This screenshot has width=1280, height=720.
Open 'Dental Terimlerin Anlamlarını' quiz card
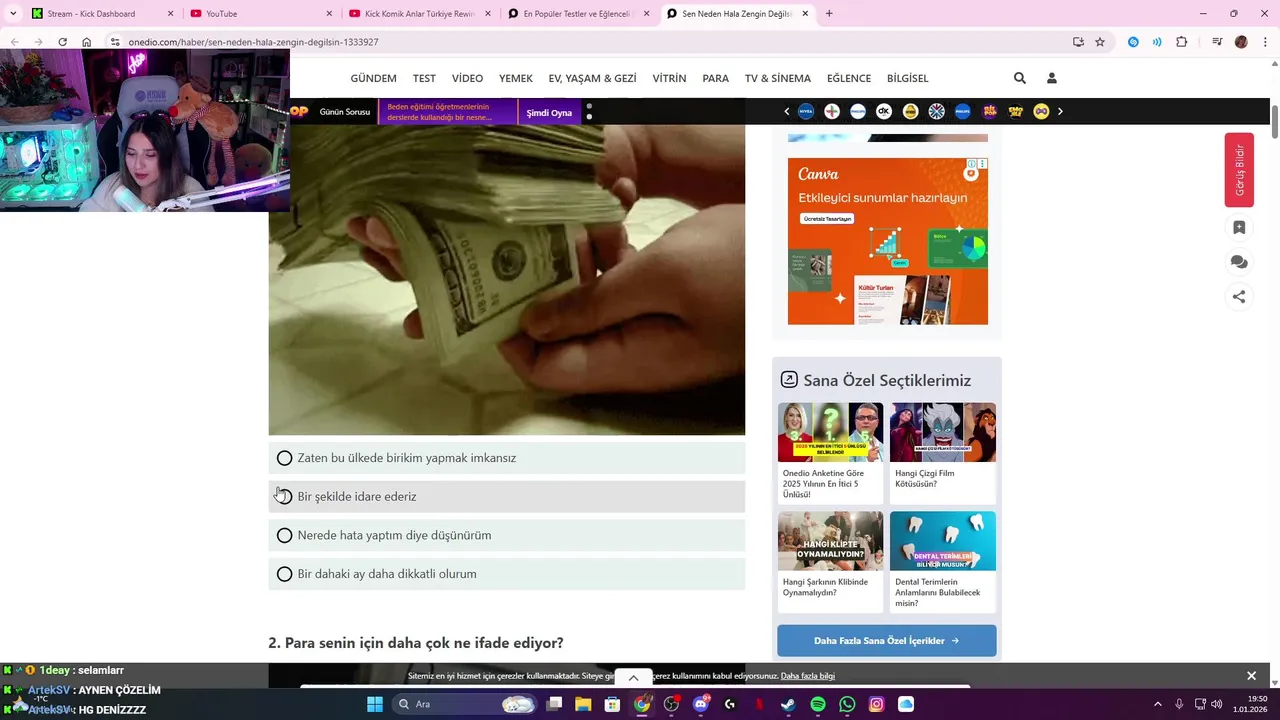(x=943, y=562)
